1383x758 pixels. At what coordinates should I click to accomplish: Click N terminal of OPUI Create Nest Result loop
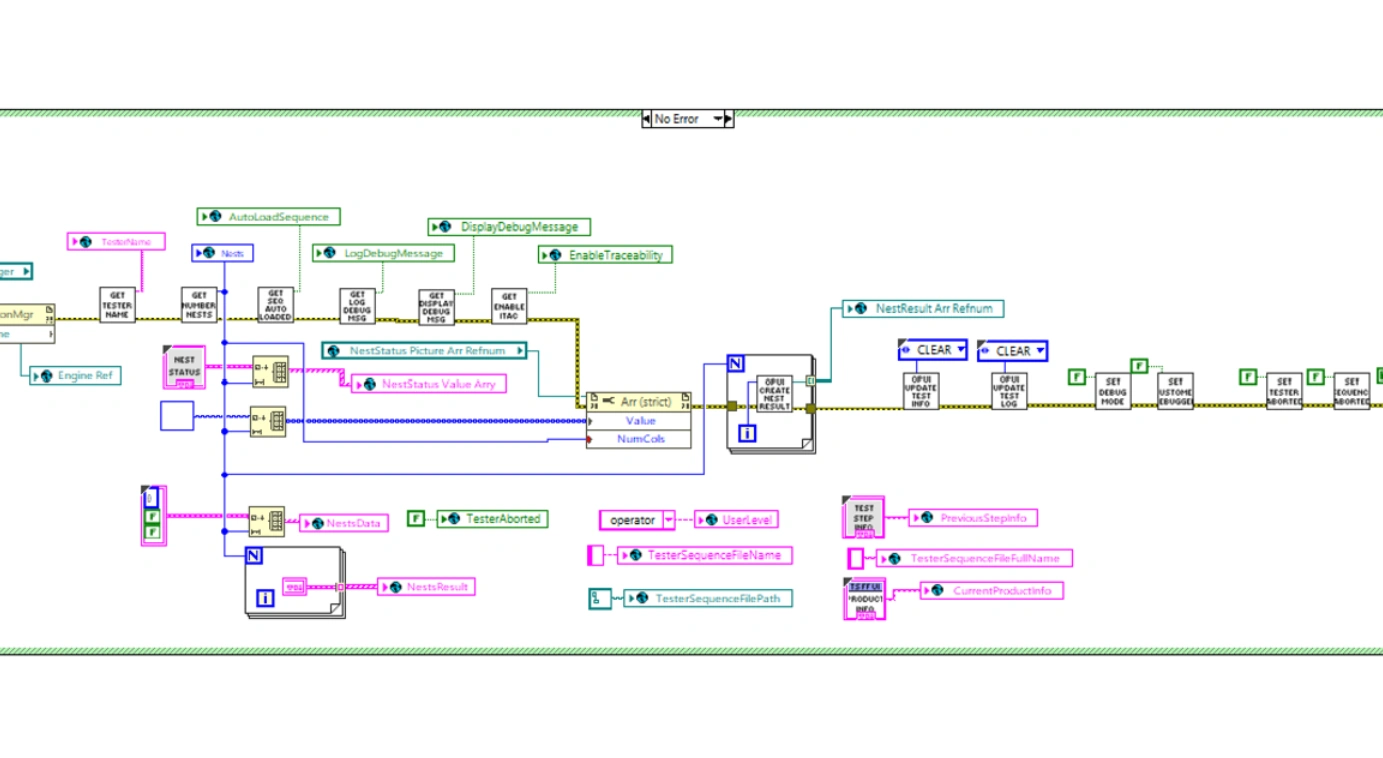click(736, 364)
